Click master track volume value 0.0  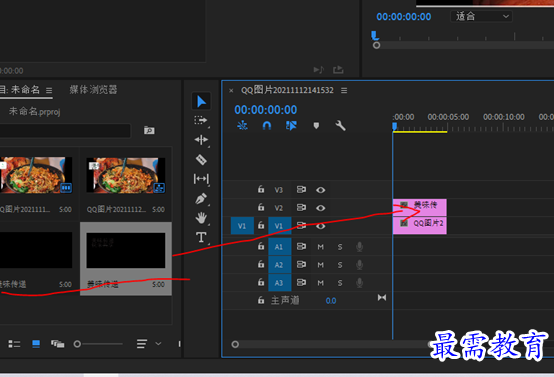tap(331, 301)
